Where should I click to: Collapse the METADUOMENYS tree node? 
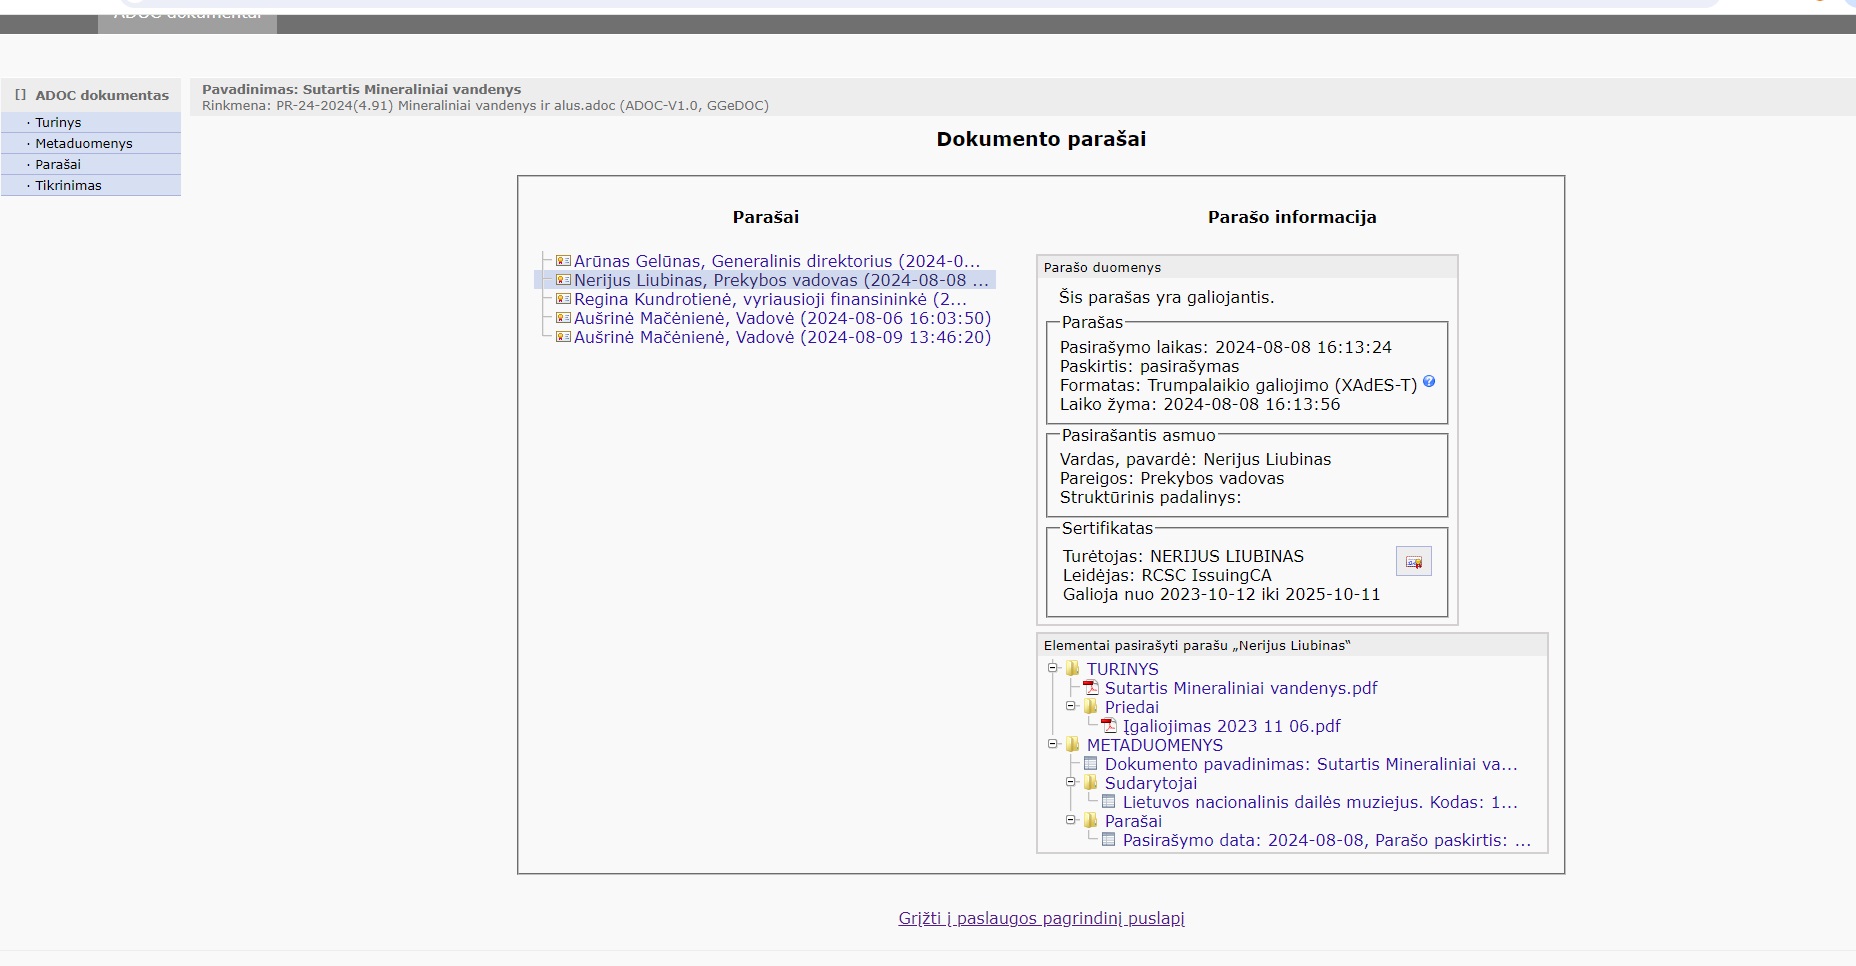(1052, 744)
